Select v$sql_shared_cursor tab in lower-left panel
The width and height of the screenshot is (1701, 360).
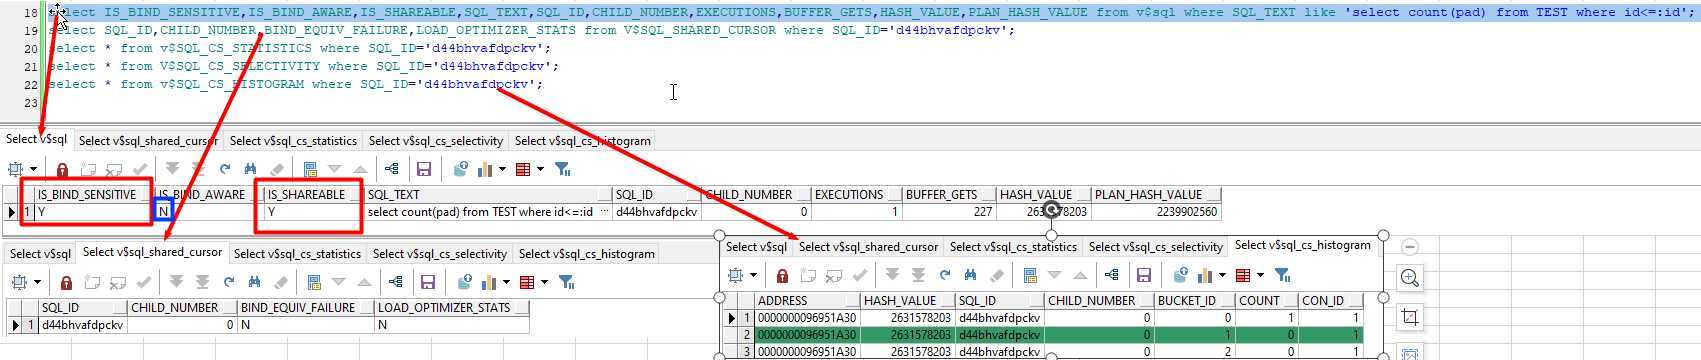(152, 253)
